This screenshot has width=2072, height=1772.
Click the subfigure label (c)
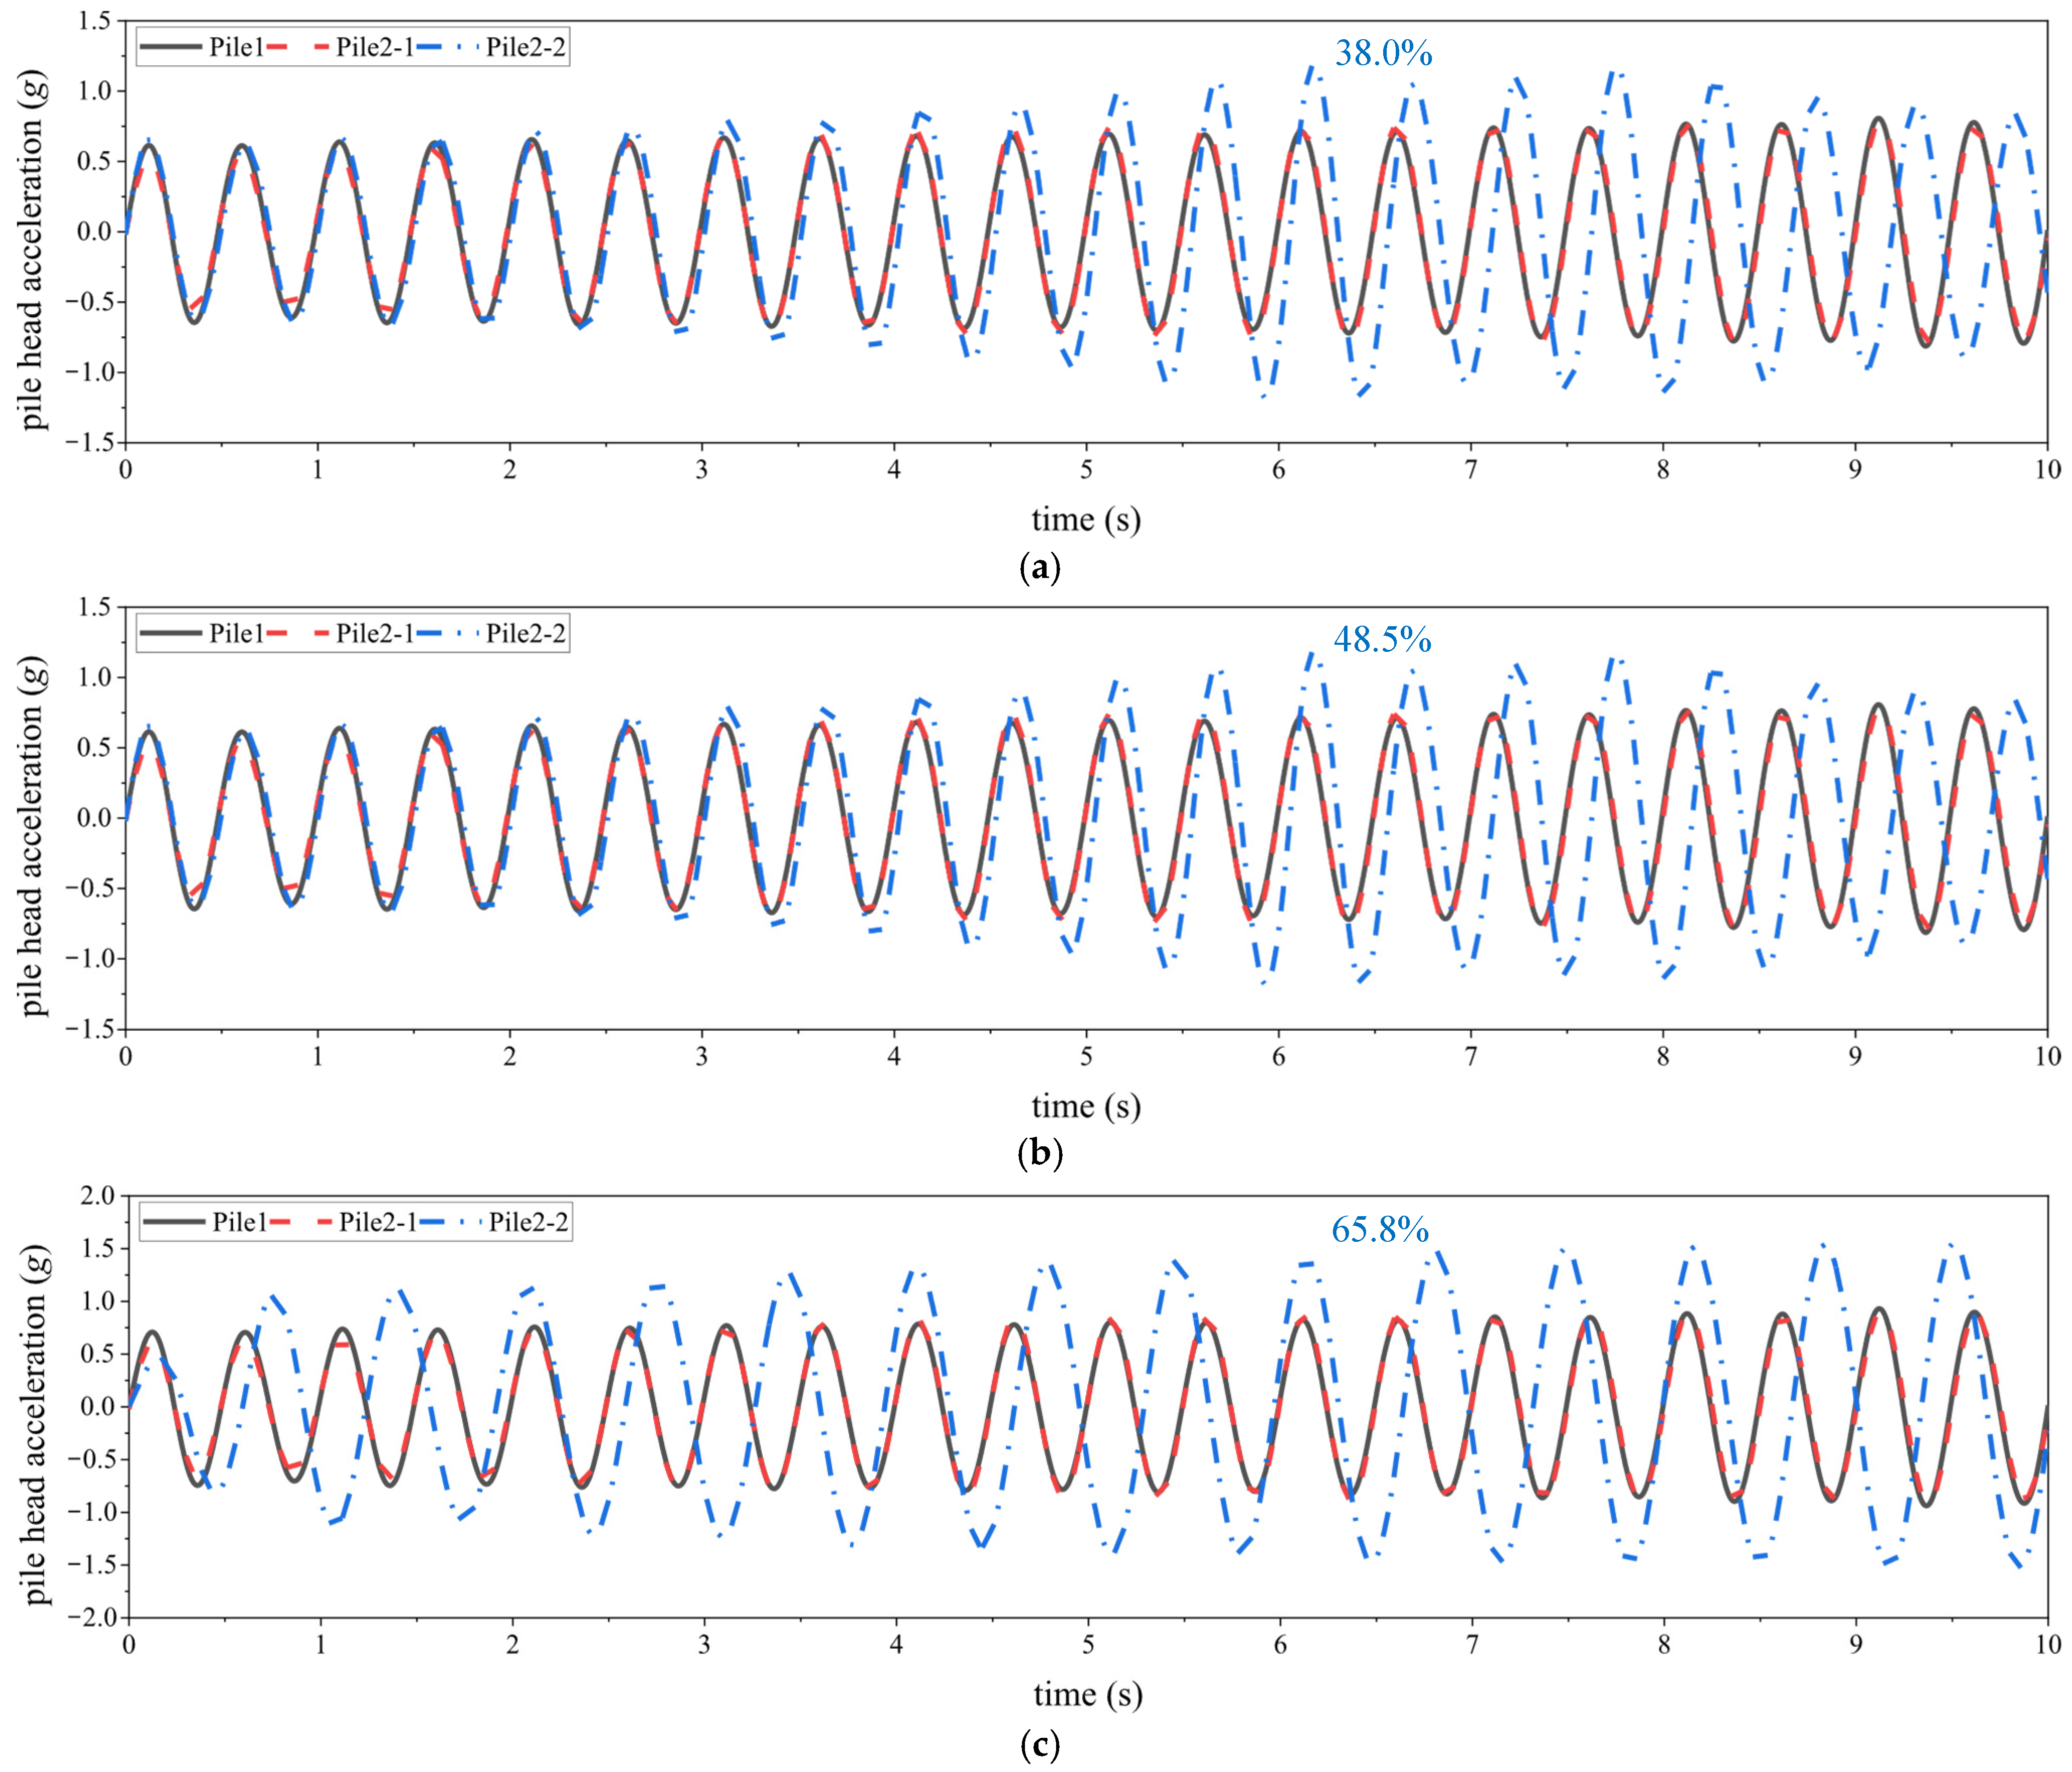1039,1745
